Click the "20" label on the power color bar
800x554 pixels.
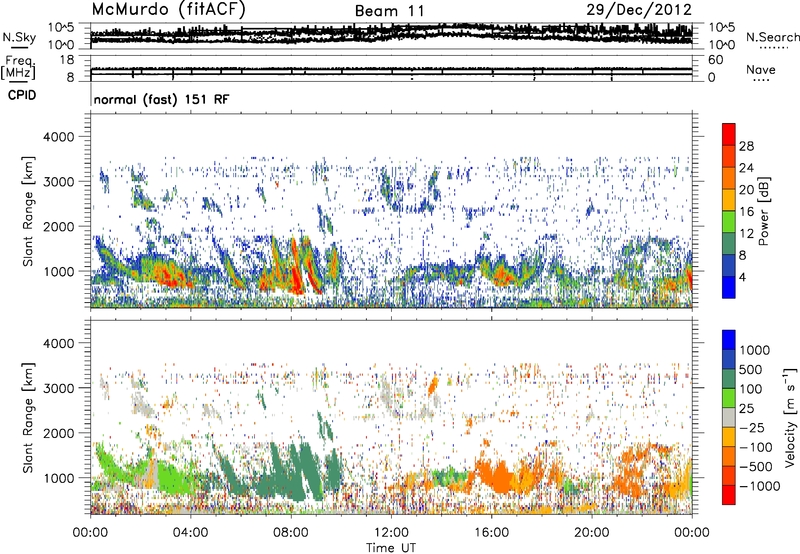pyautogui.click(x=746, y=190)
